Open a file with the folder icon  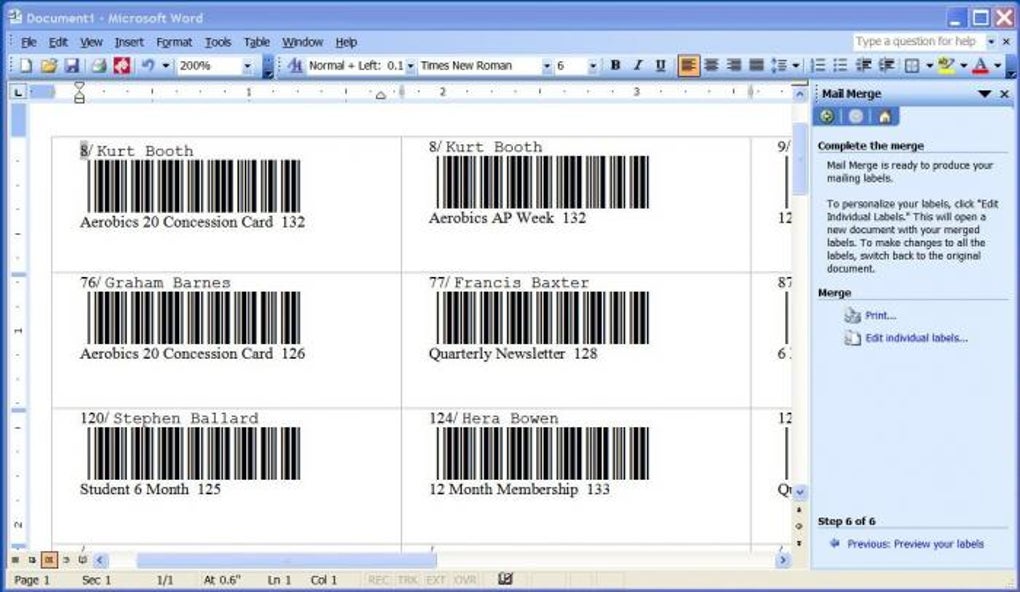[48, 66]
